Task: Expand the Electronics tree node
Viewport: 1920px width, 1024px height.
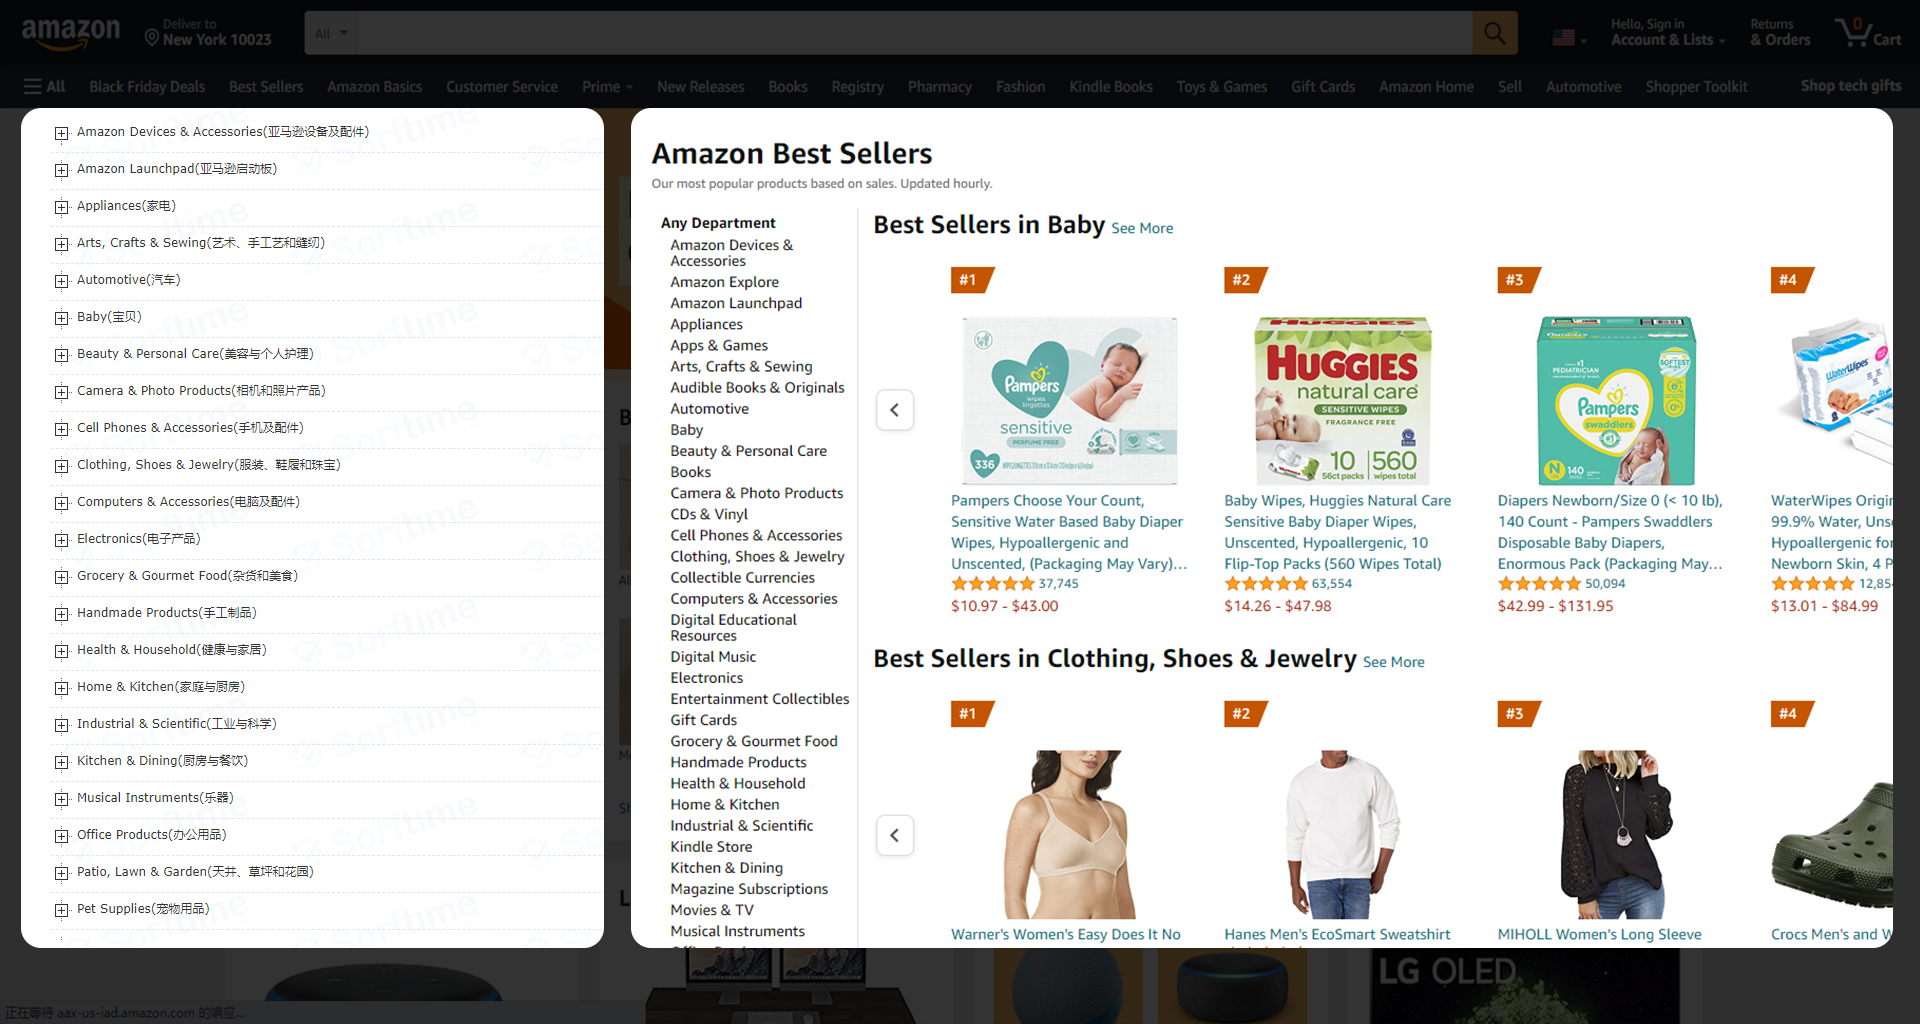Action: 62,540
